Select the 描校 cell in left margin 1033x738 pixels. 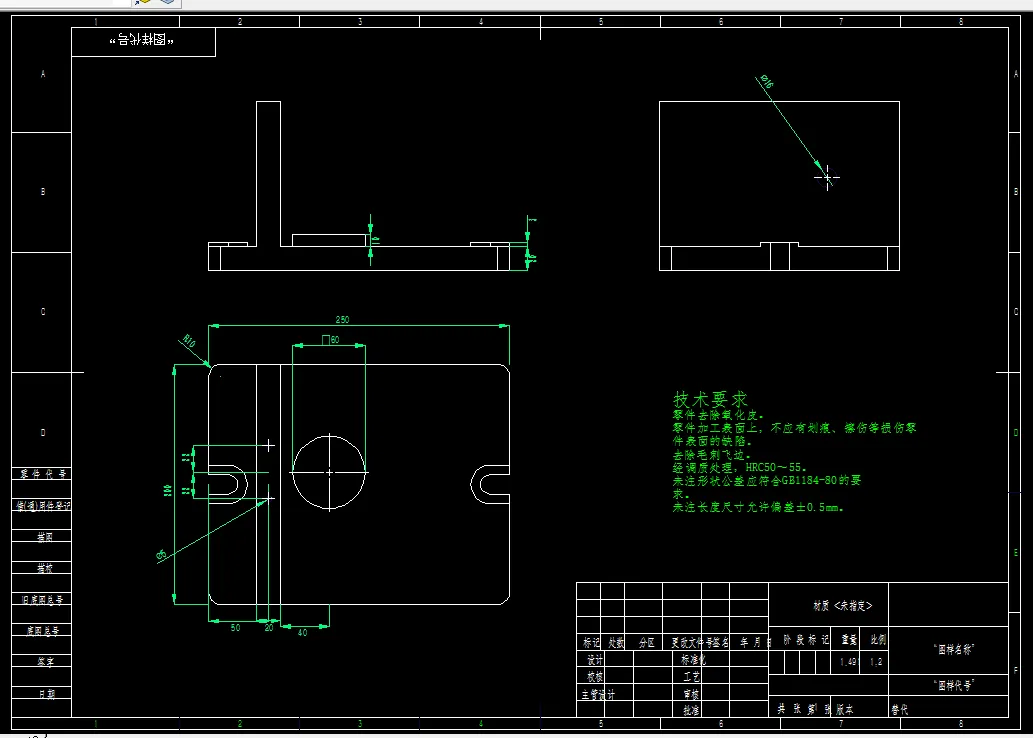[x=42, y=568]
